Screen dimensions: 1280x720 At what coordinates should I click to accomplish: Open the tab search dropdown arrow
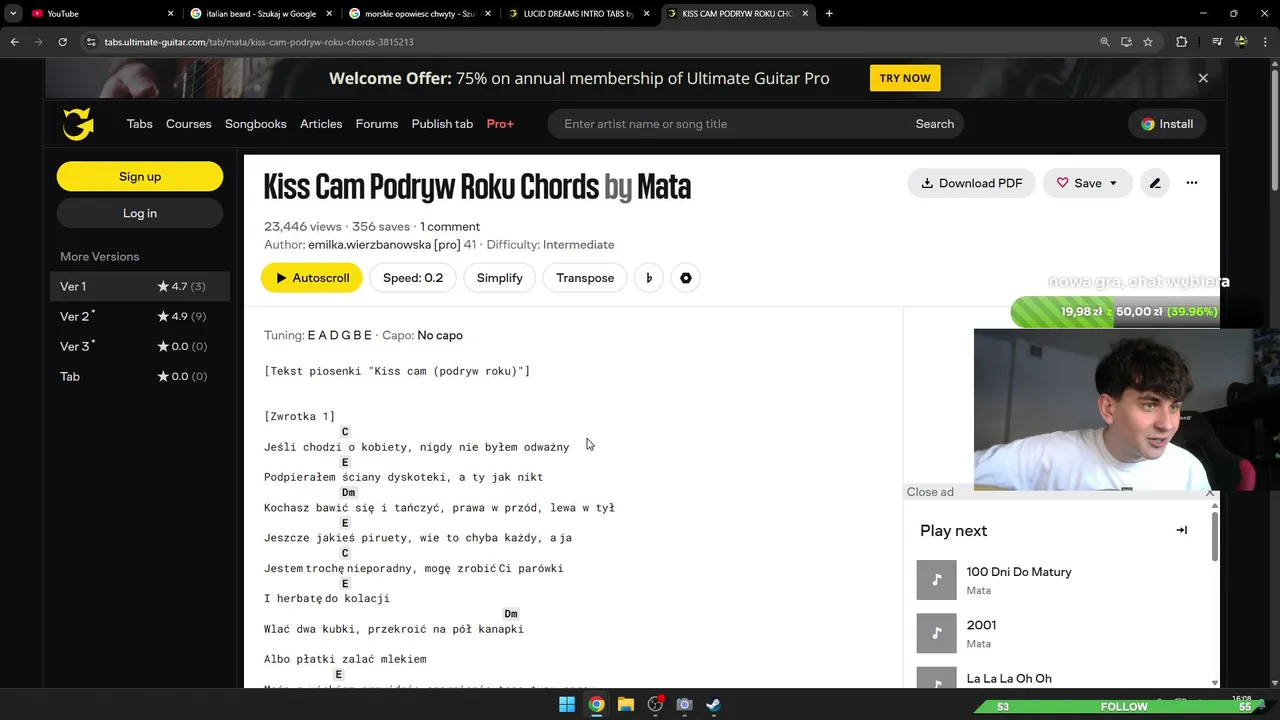[x=13, y=13]
